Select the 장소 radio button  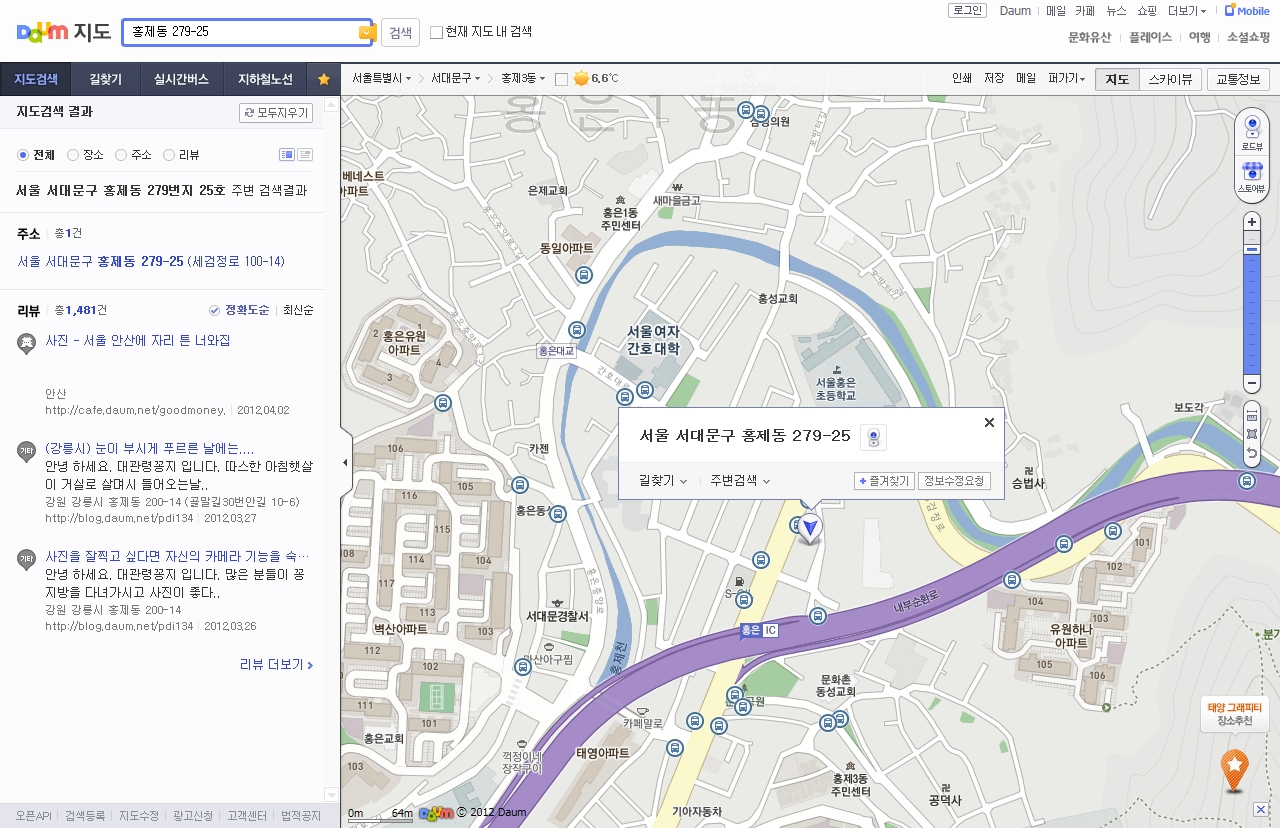[x=73, y=155]
